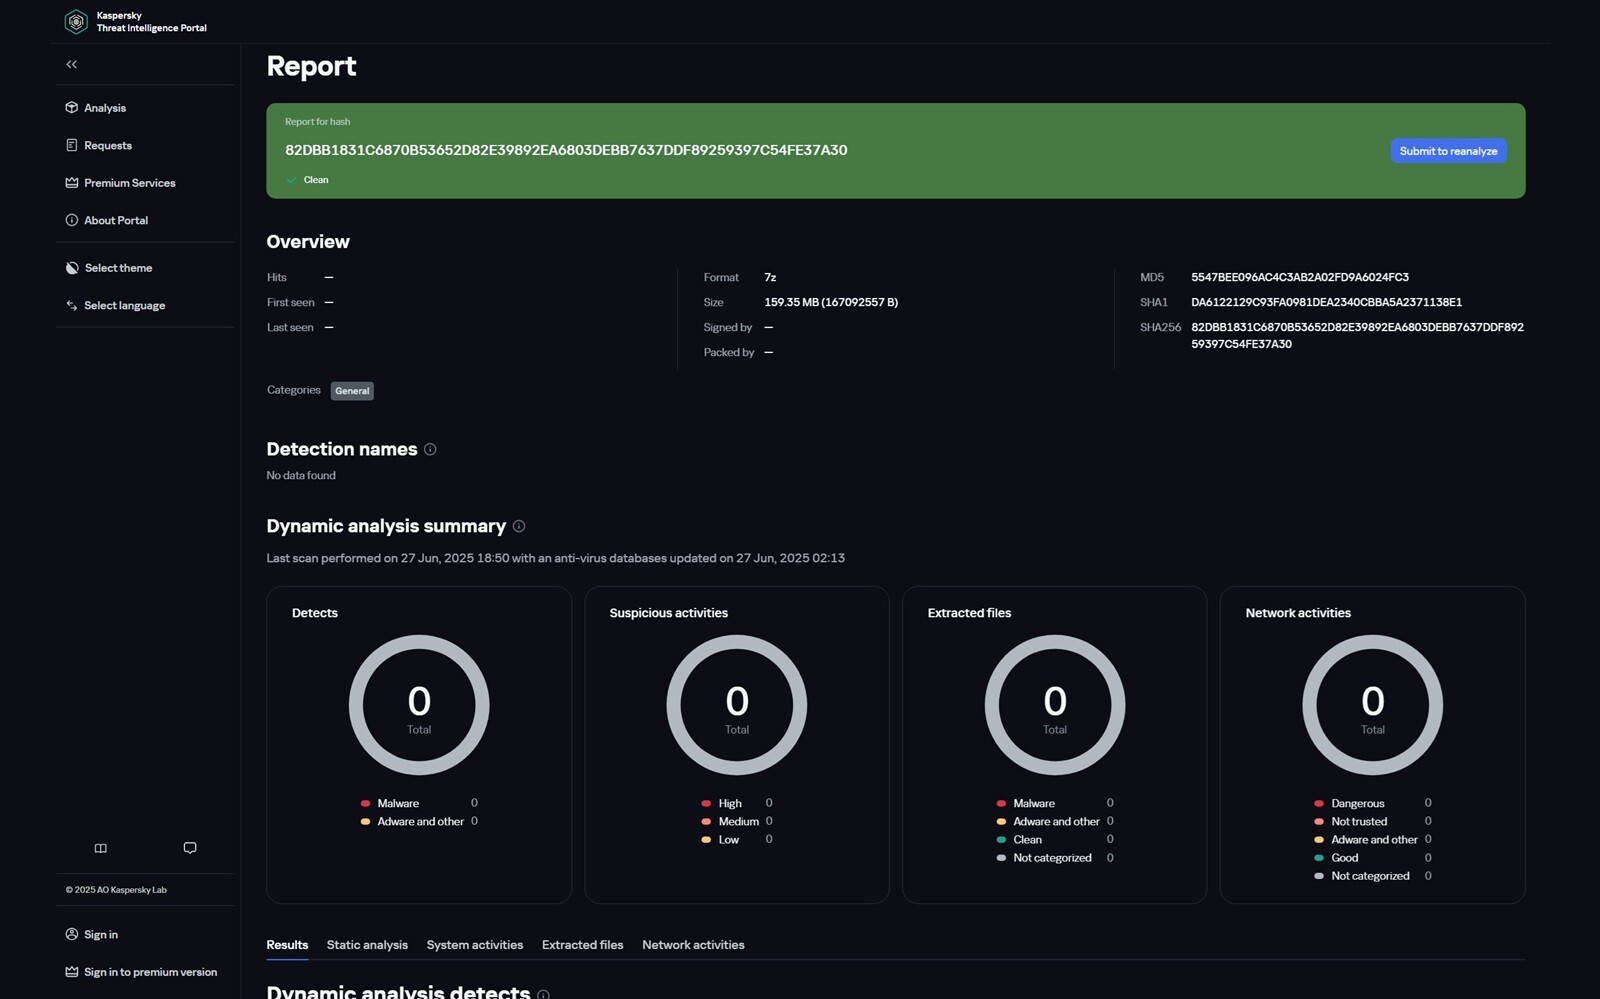Click Adware and other in Detects legend
The width and height of the screenshot is (1600, 999).
[420, 822]
